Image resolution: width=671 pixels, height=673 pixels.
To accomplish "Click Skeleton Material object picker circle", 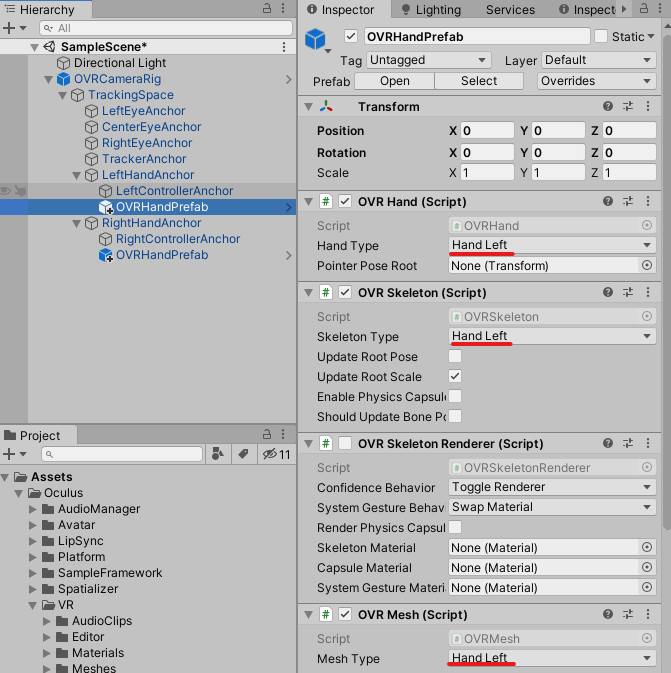I will coord(647,547).
